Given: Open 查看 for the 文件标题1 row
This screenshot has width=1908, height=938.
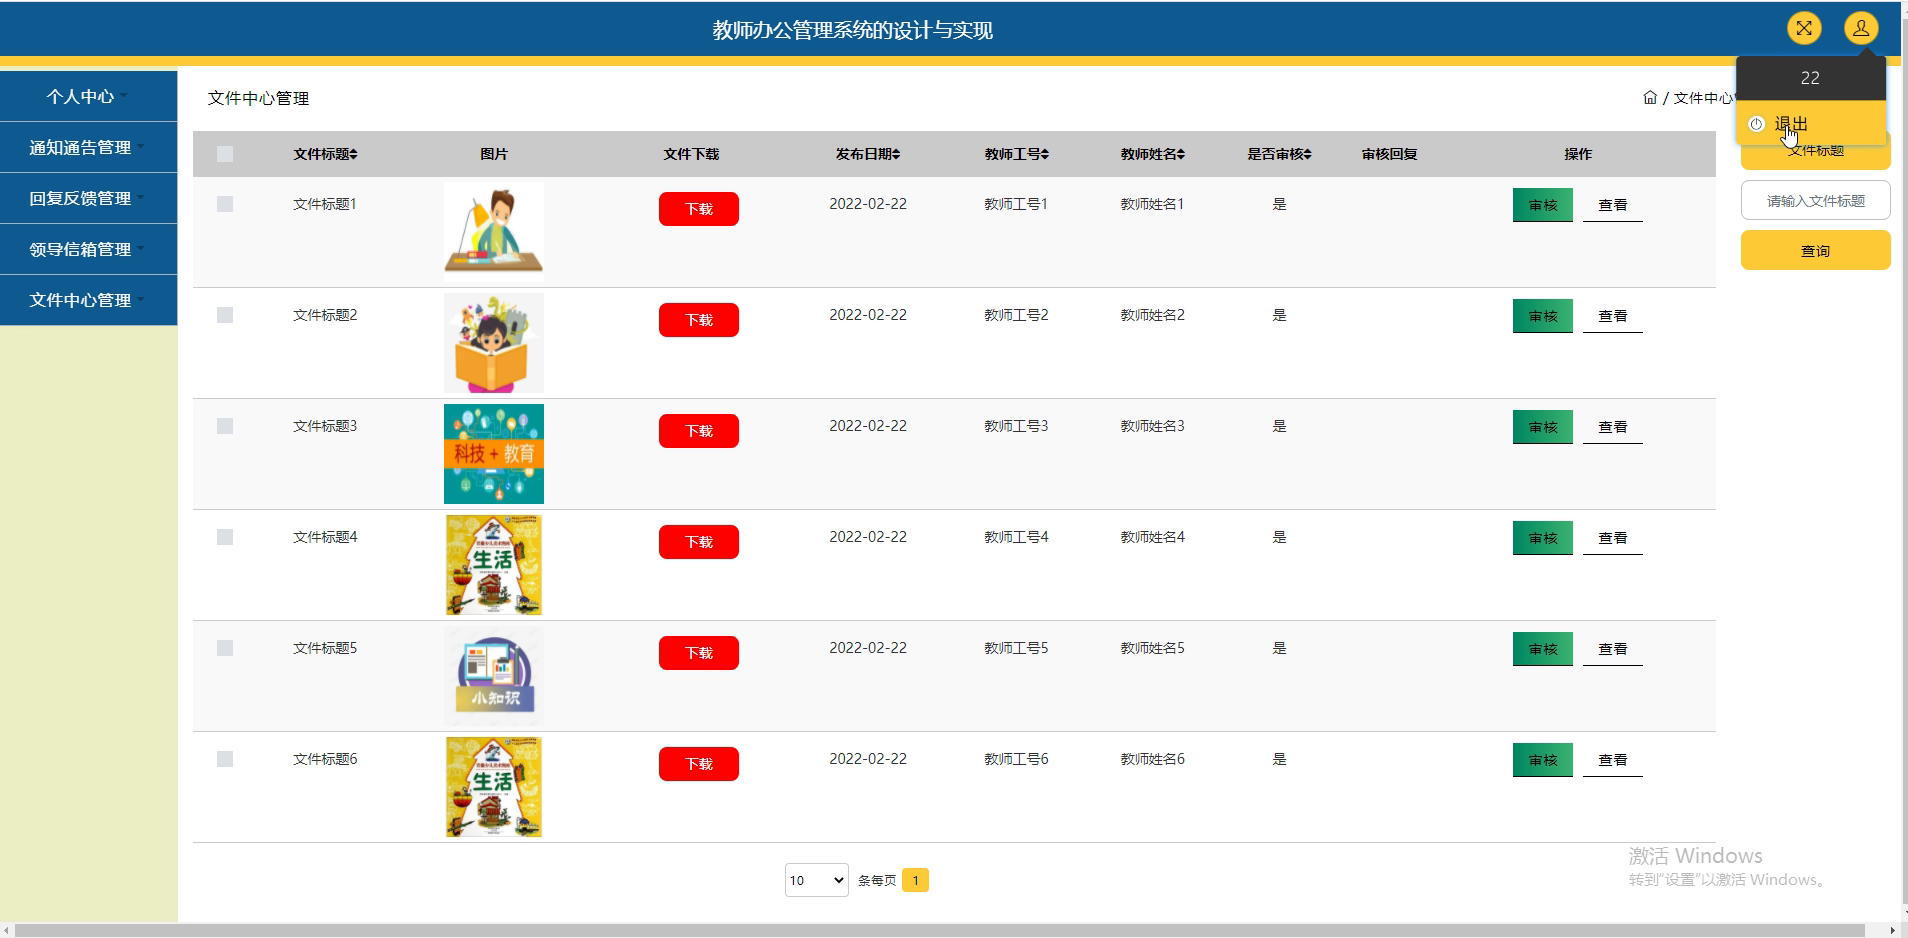Looking at the screenshot, I should point(1613,205).
